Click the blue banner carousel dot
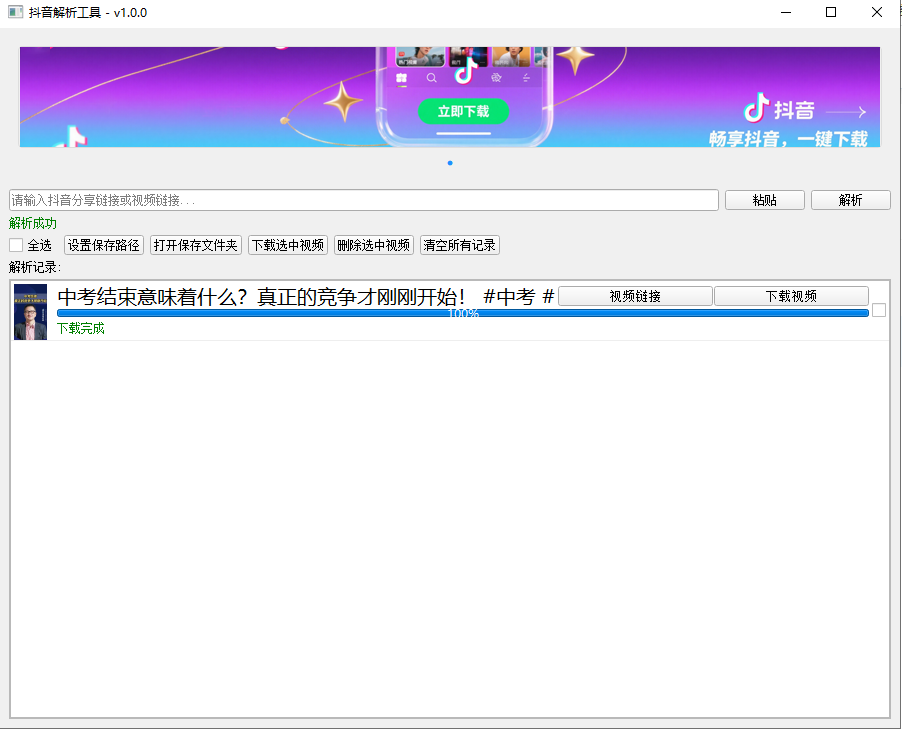The width and height of the screenshot is (902, 729). [x=450, y=163]
